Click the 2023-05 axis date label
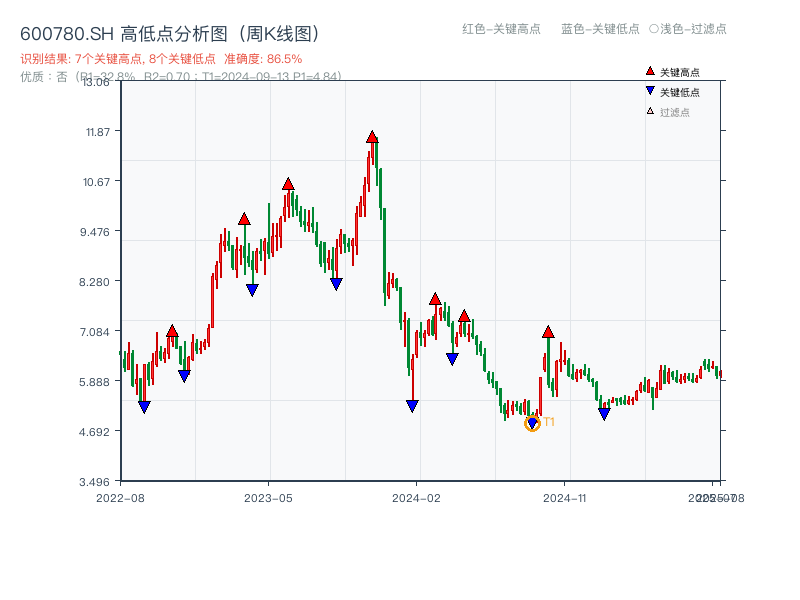800x600 pixels. (266, 497)
